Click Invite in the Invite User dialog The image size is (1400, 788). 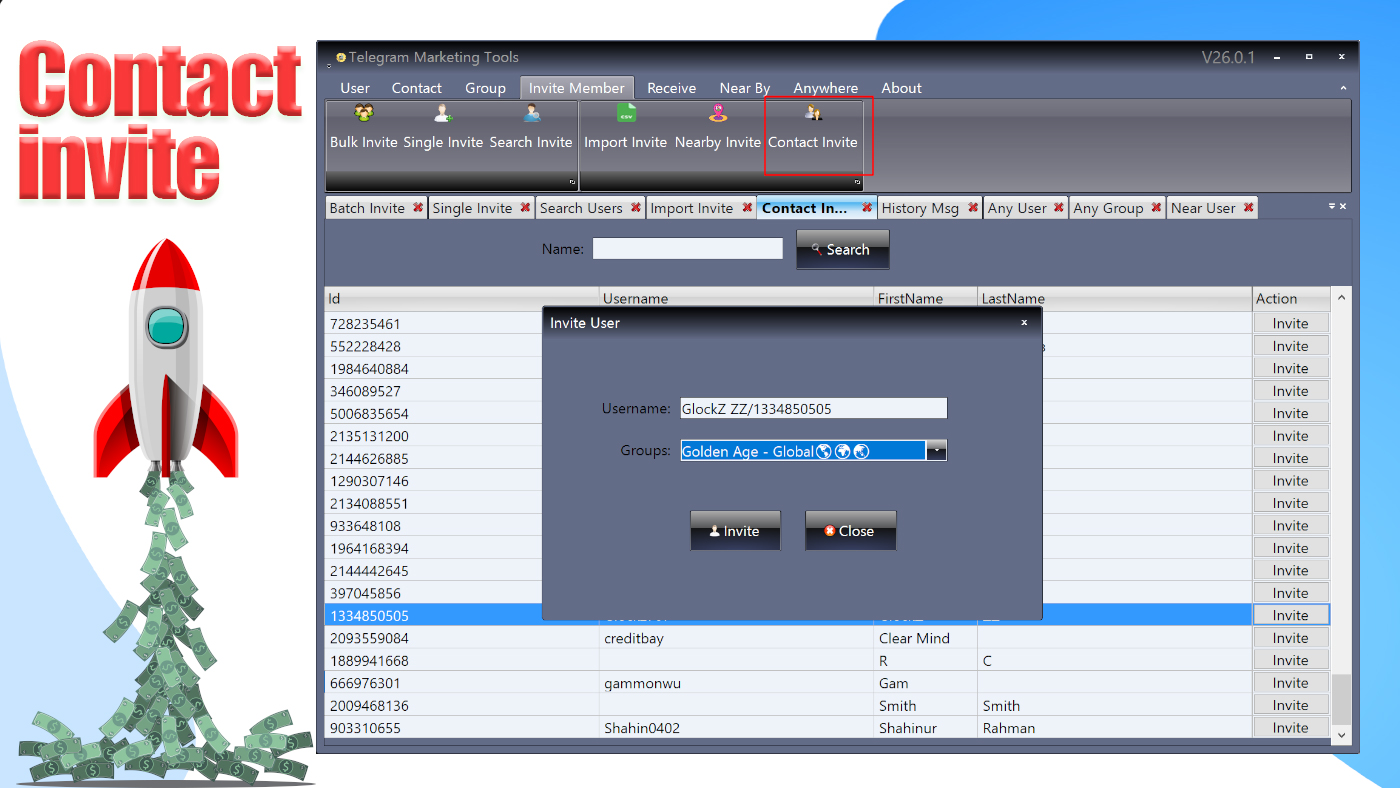pos(735,531)
